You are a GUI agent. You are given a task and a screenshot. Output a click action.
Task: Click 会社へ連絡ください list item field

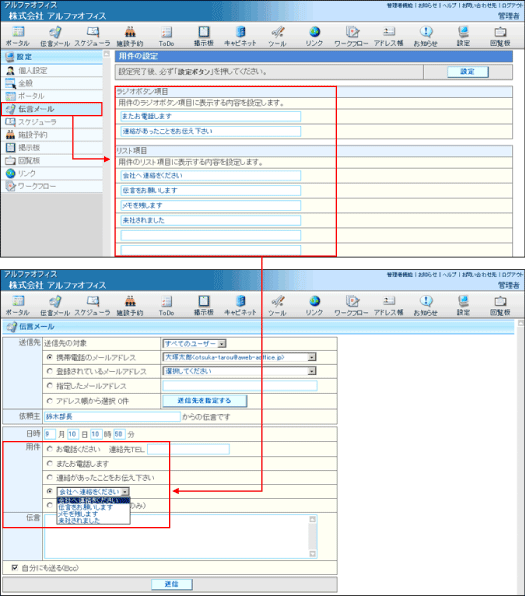[x=211, y=176]
